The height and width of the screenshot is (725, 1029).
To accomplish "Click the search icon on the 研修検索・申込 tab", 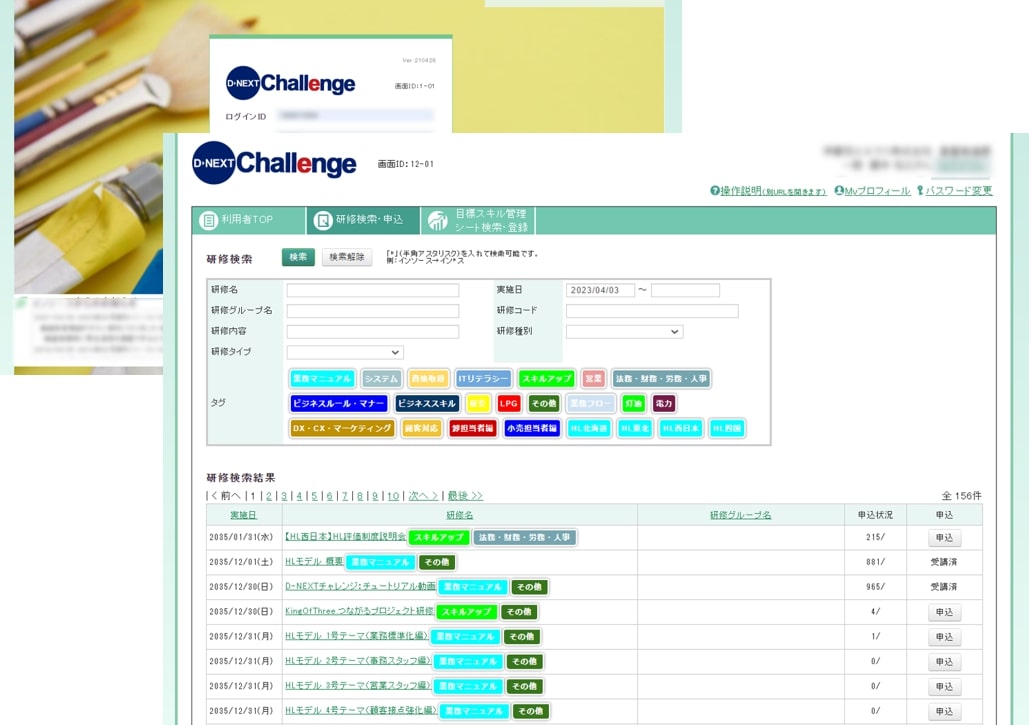I will pyautogui.click(x=323, y=220).
